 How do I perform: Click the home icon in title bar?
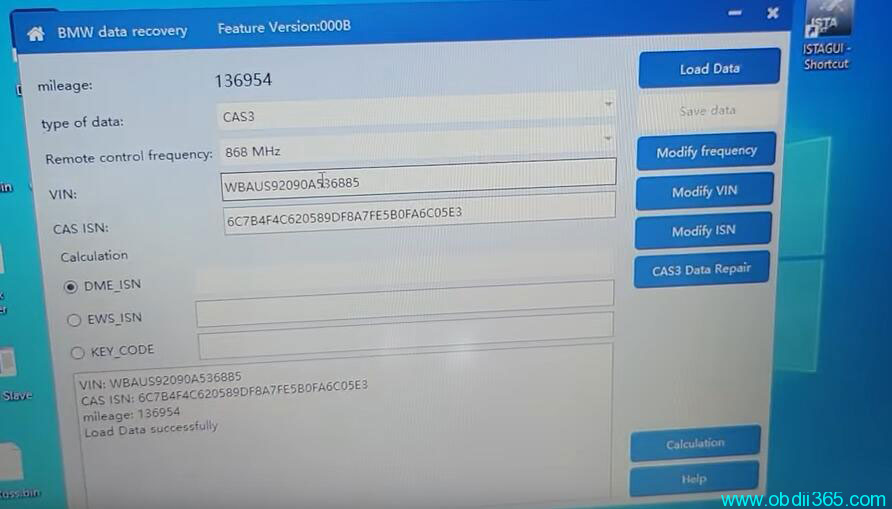click(35, 34)
